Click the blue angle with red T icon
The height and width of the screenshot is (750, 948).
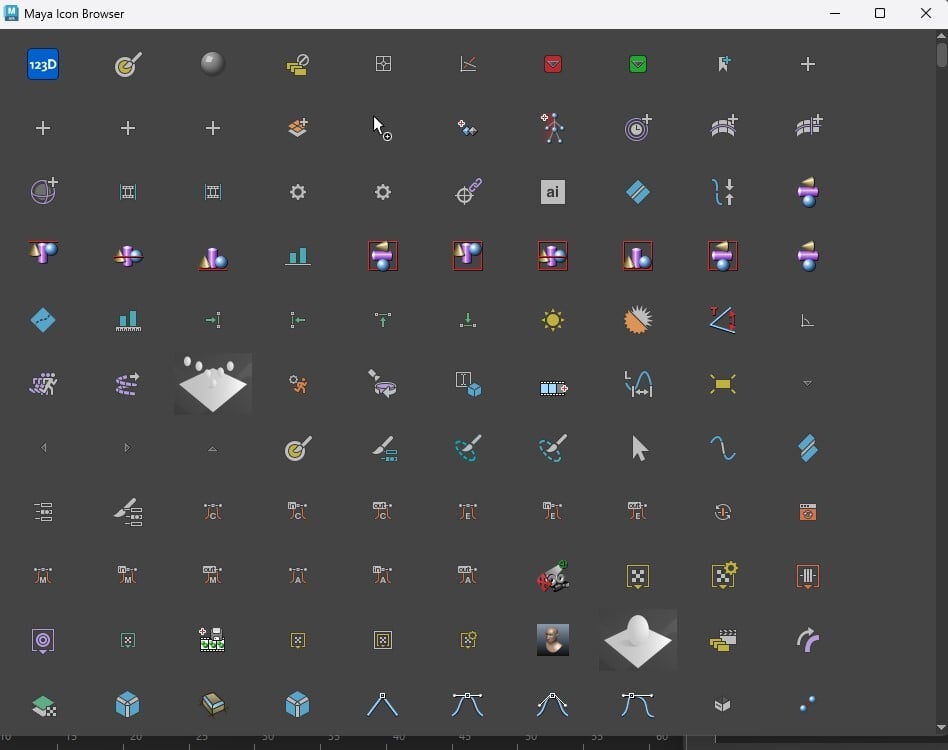pos(723,320)
